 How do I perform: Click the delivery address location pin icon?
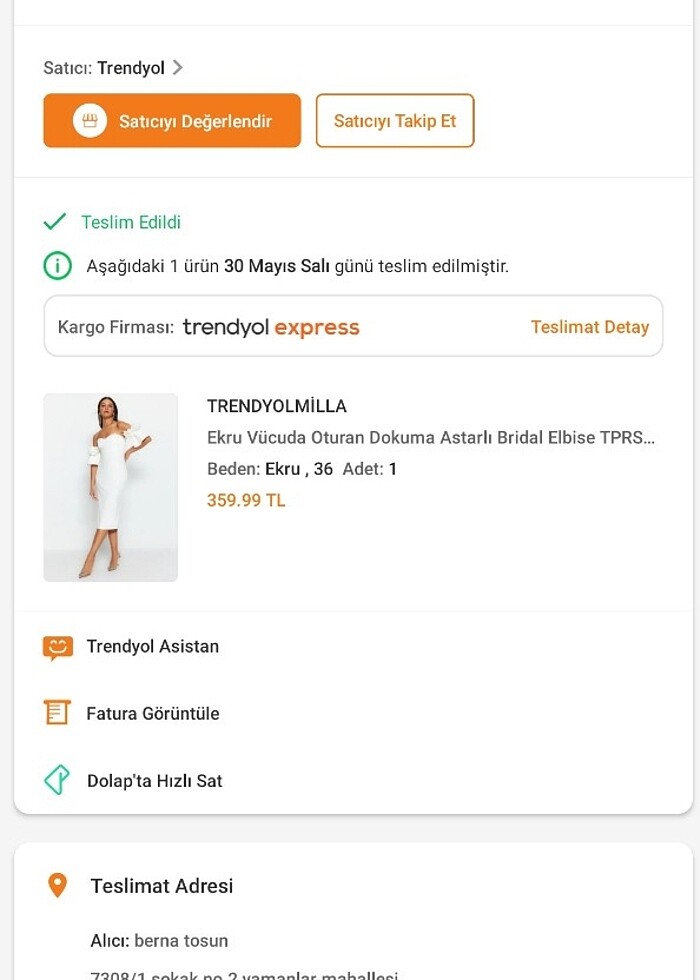(x=58, y=885)
